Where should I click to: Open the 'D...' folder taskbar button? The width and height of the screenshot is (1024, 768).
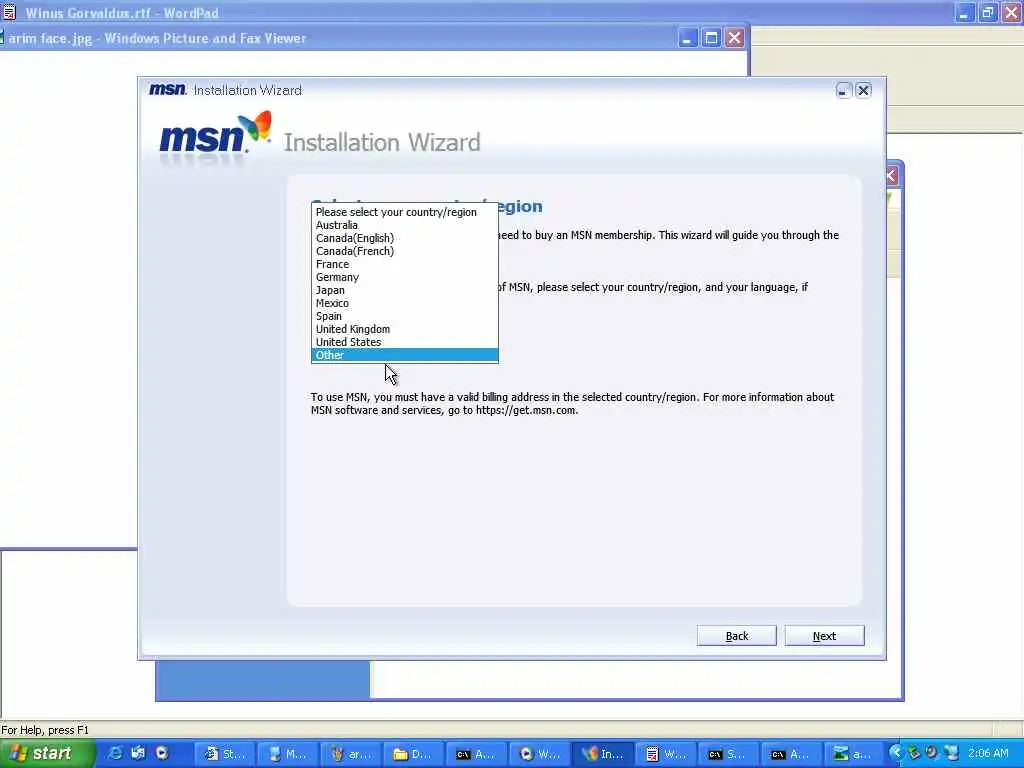[x=413, y=754]
